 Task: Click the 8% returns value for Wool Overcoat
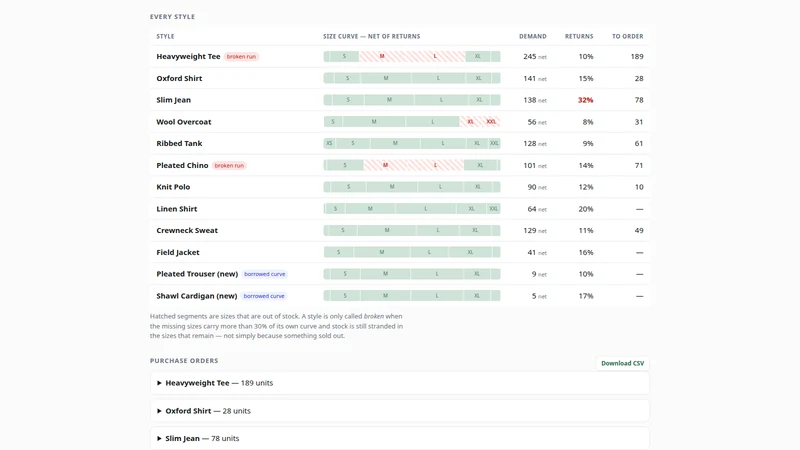(x=588, y=122)
